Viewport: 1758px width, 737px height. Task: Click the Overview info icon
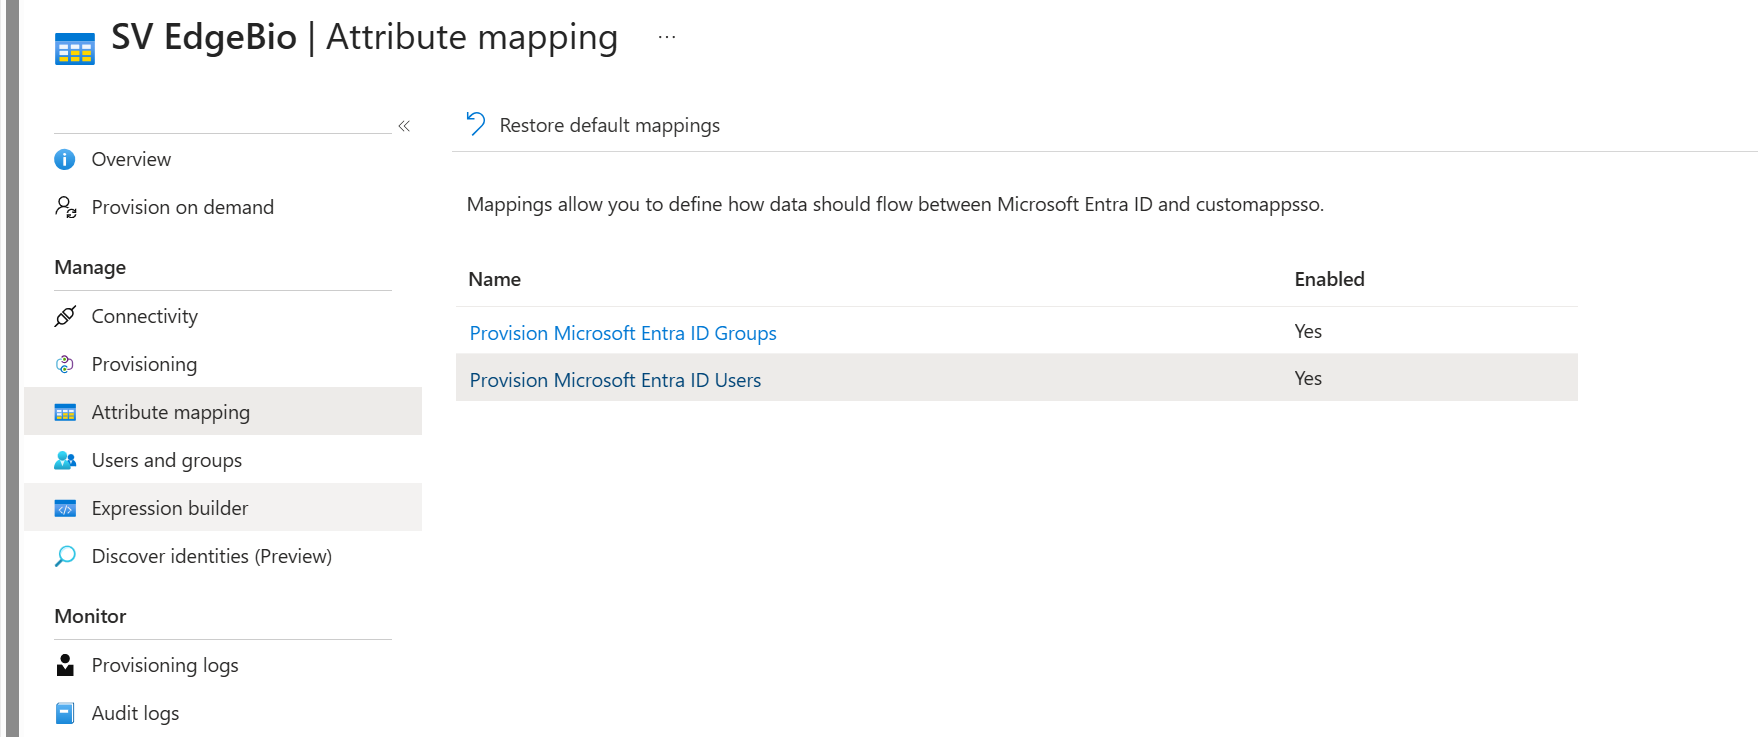pyautogui.click(x=65, y=159)
